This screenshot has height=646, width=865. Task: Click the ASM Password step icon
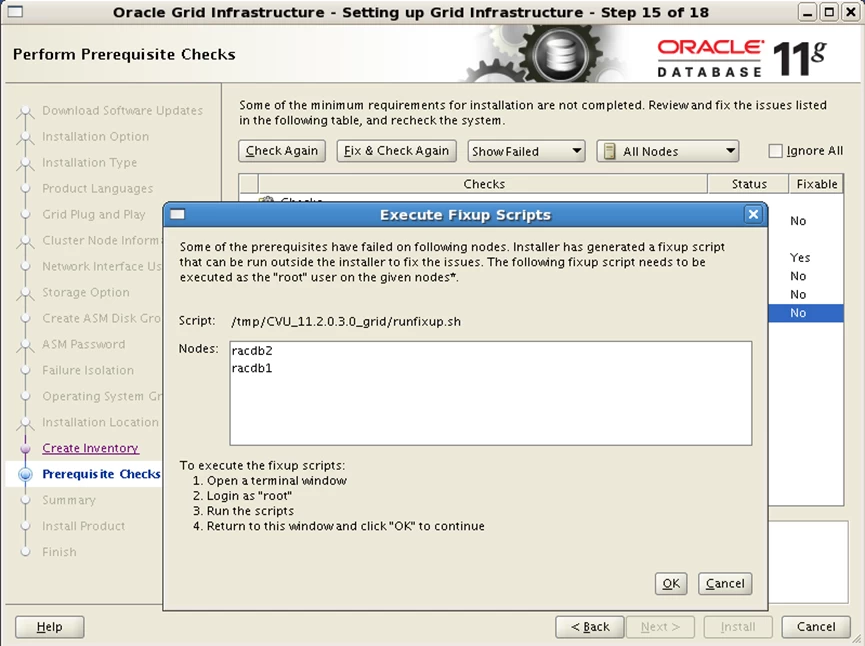25,345
